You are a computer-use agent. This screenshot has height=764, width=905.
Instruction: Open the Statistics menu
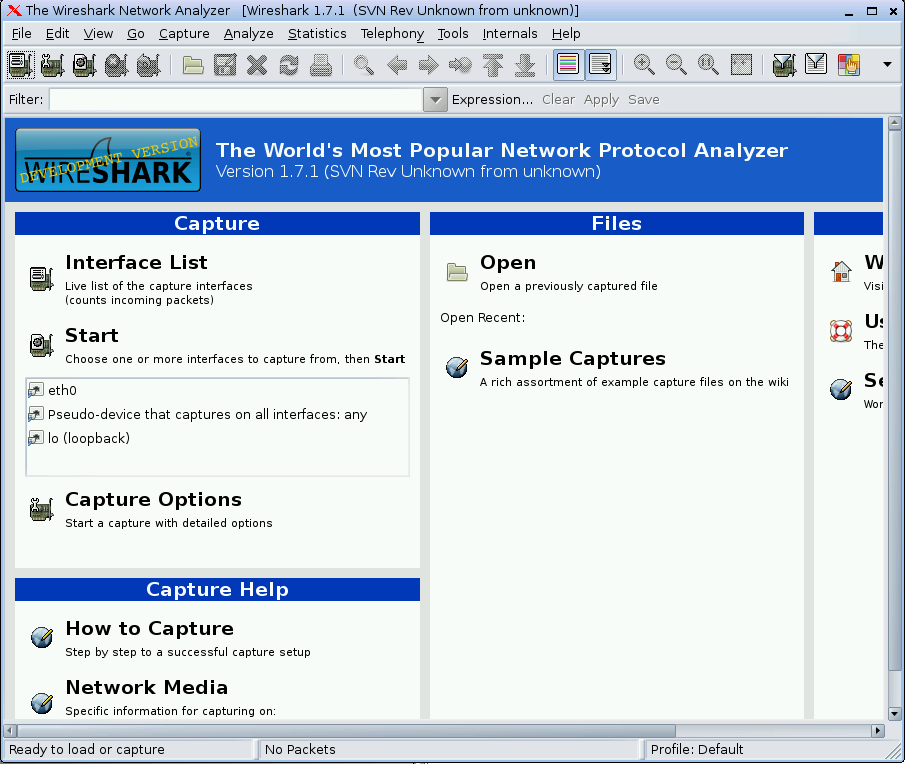point(317,33)
